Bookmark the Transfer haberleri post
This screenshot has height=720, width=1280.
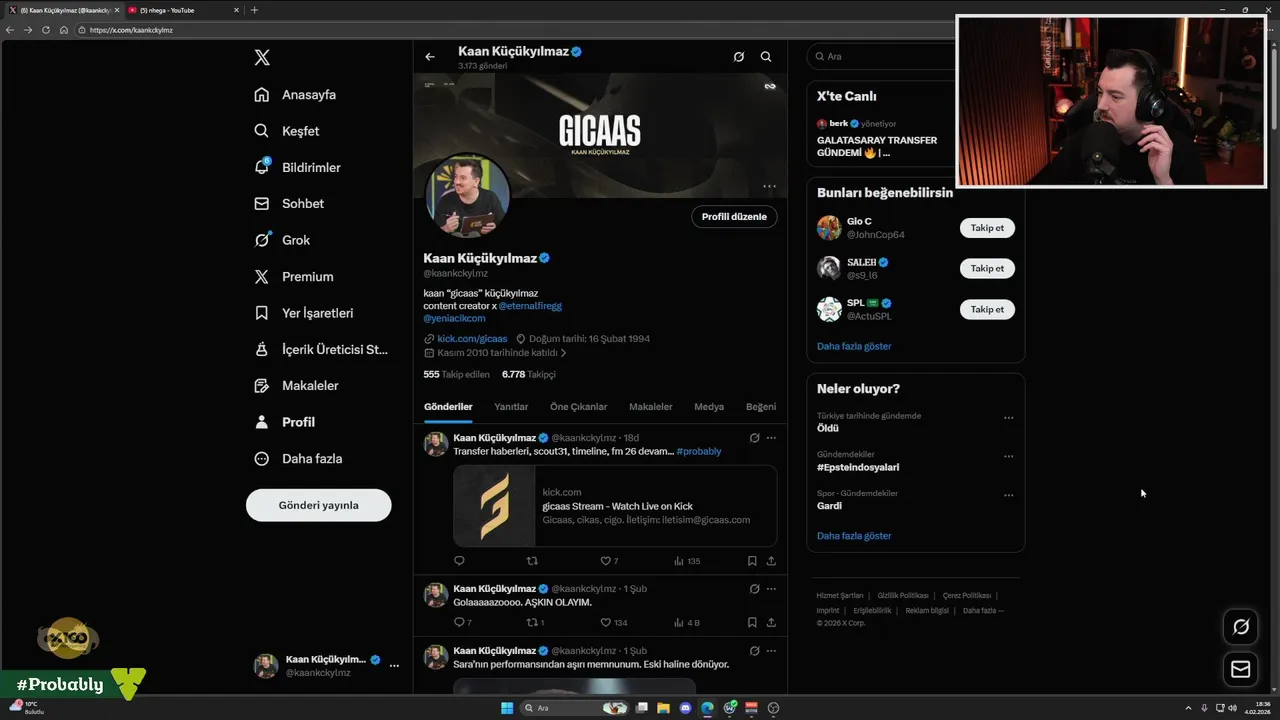click(x=752, y=561)
